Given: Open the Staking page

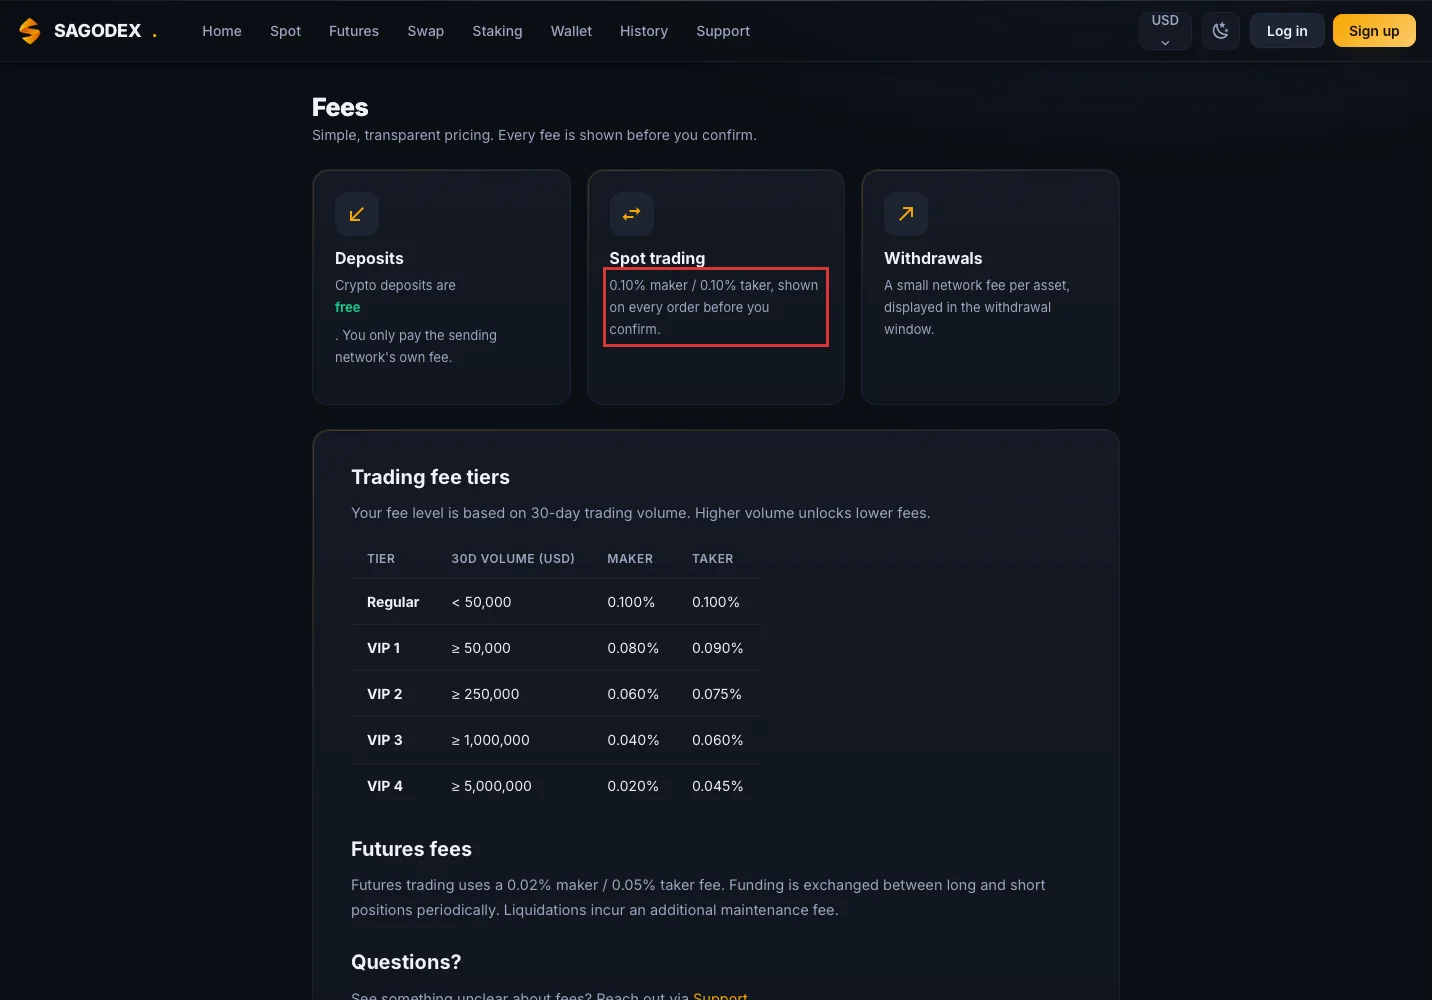Looking at the screenshot, I should click(497, 31).
